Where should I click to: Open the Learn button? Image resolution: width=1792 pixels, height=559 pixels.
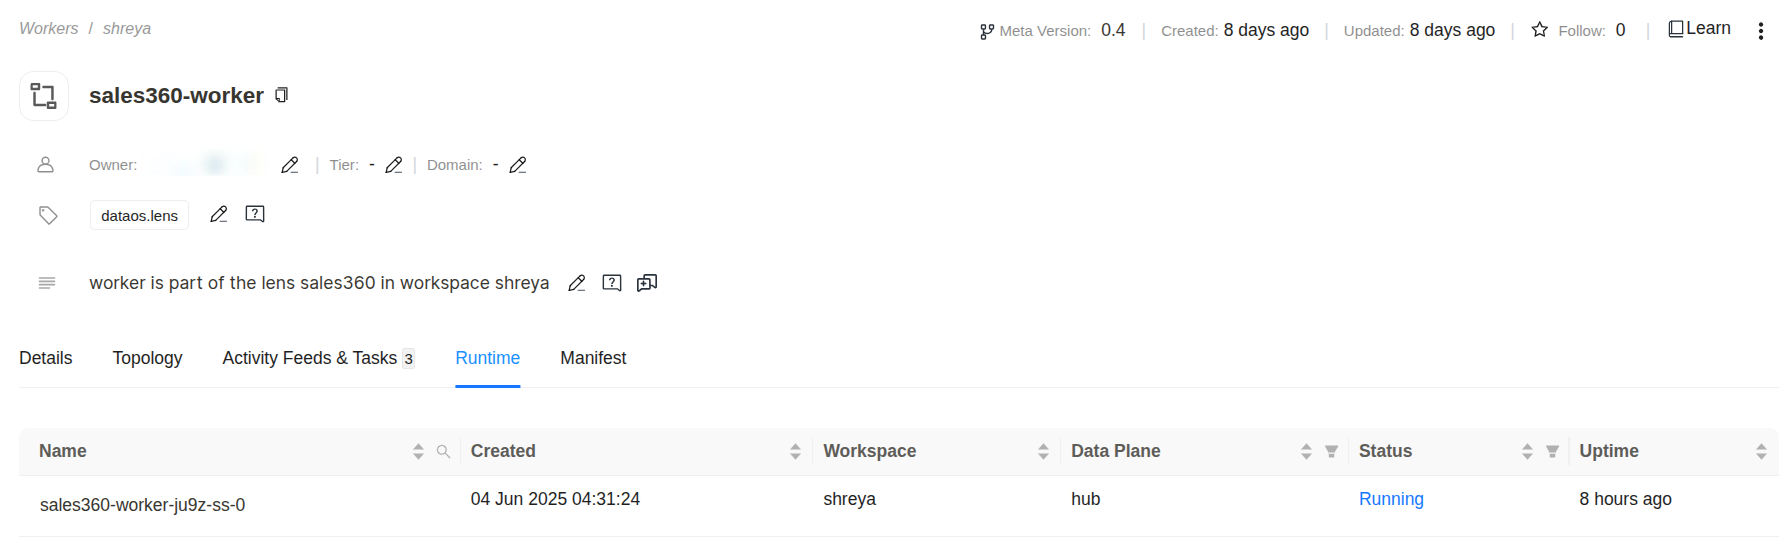tap(1699, 29)
